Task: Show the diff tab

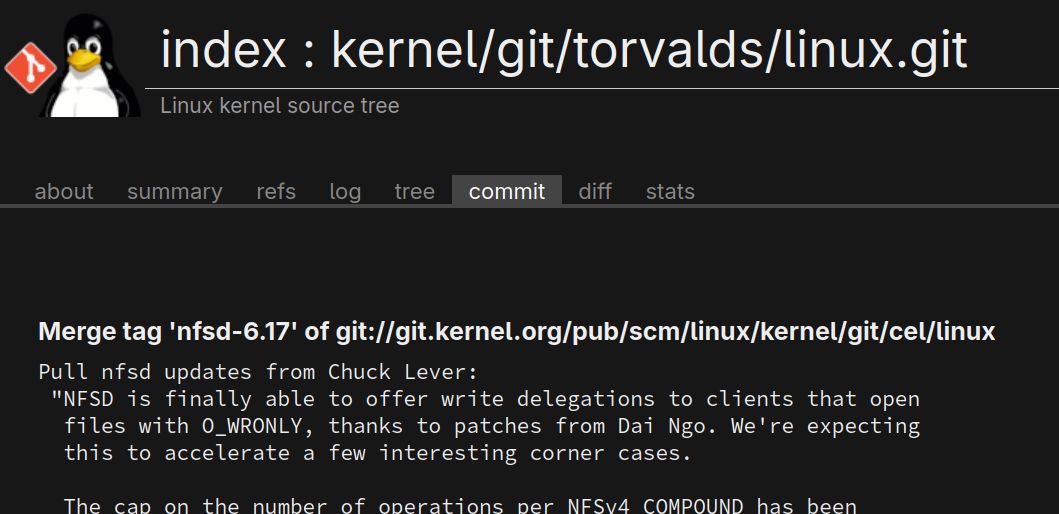Action: 595,192
